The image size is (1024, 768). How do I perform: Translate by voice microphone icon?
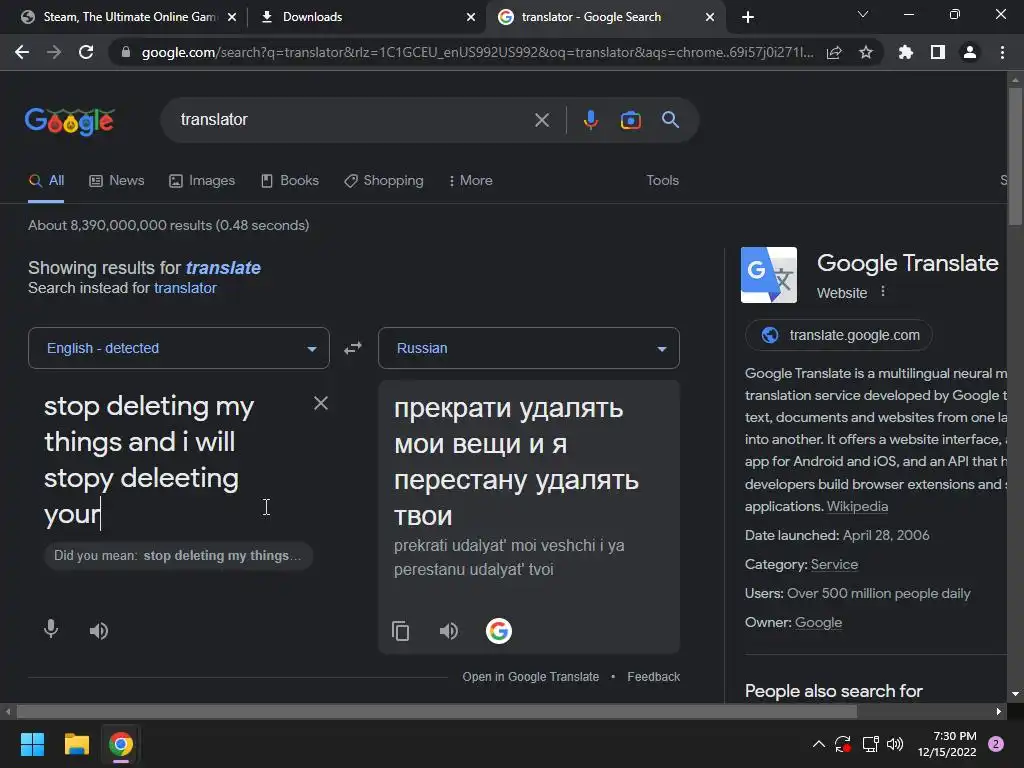pos(51,629)
